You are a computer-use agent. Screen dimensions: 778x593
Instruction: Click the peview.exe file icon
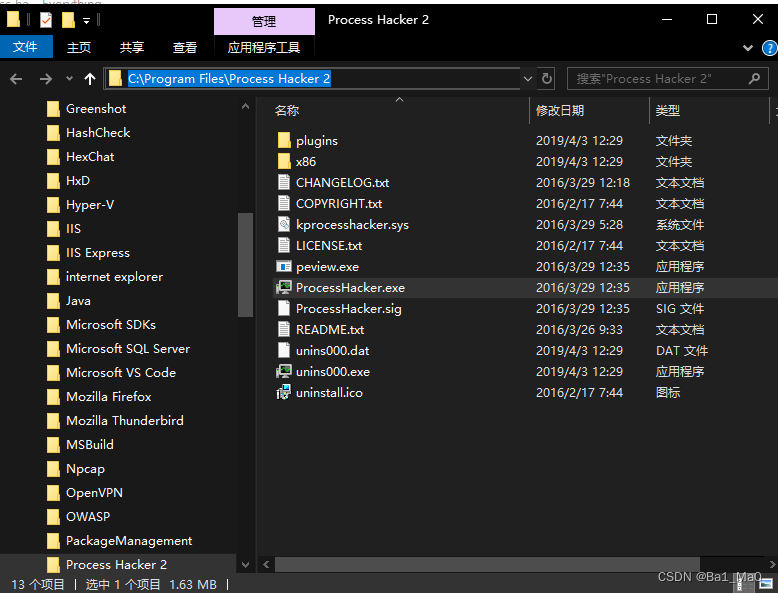pyautogui.click(x=284, y=267)
